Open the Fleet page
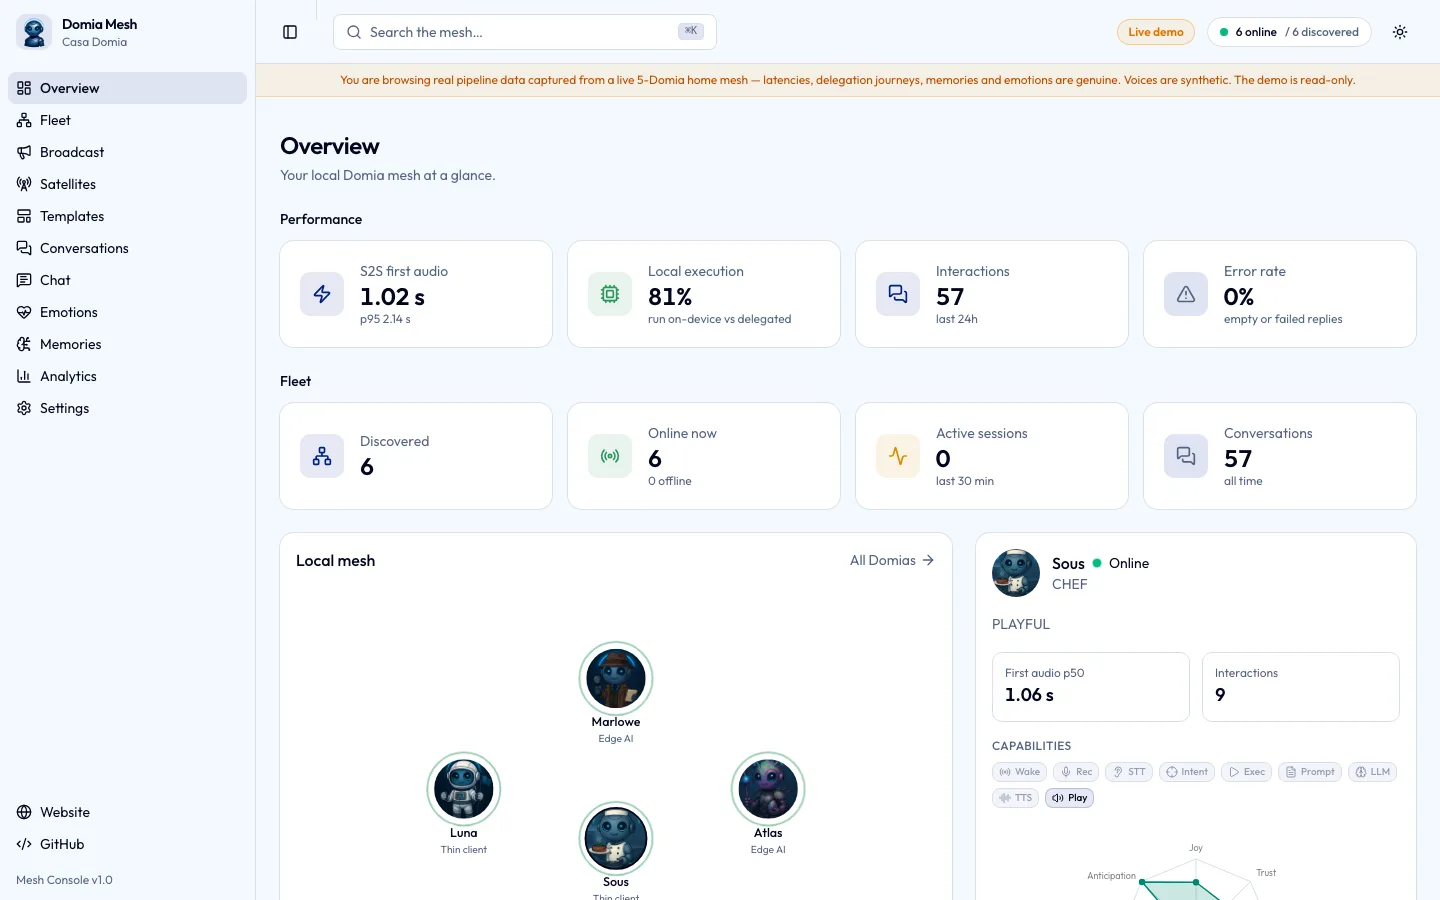 tap(127, 120)
